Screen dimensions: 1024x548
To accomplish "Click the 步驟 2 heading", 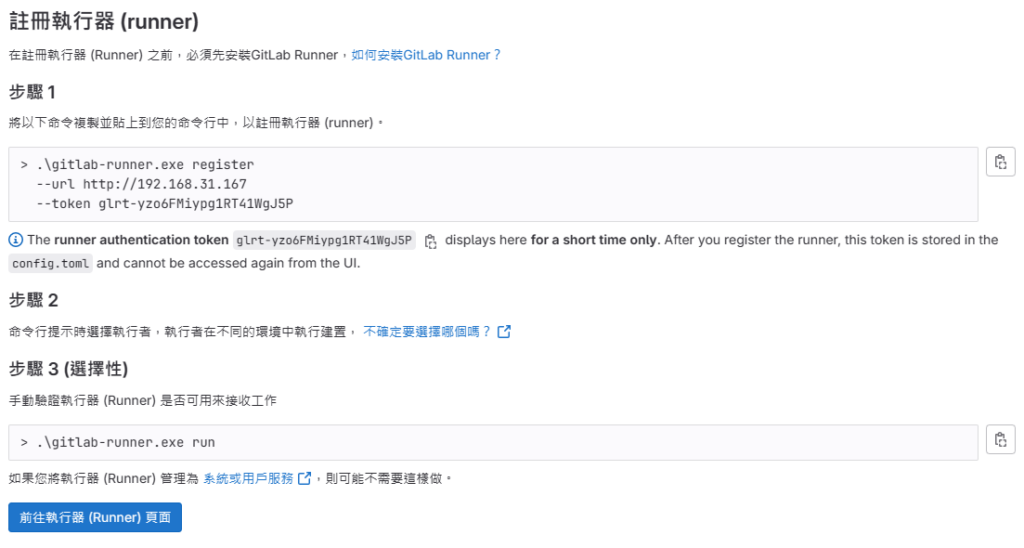I will (x=33, y=300).
